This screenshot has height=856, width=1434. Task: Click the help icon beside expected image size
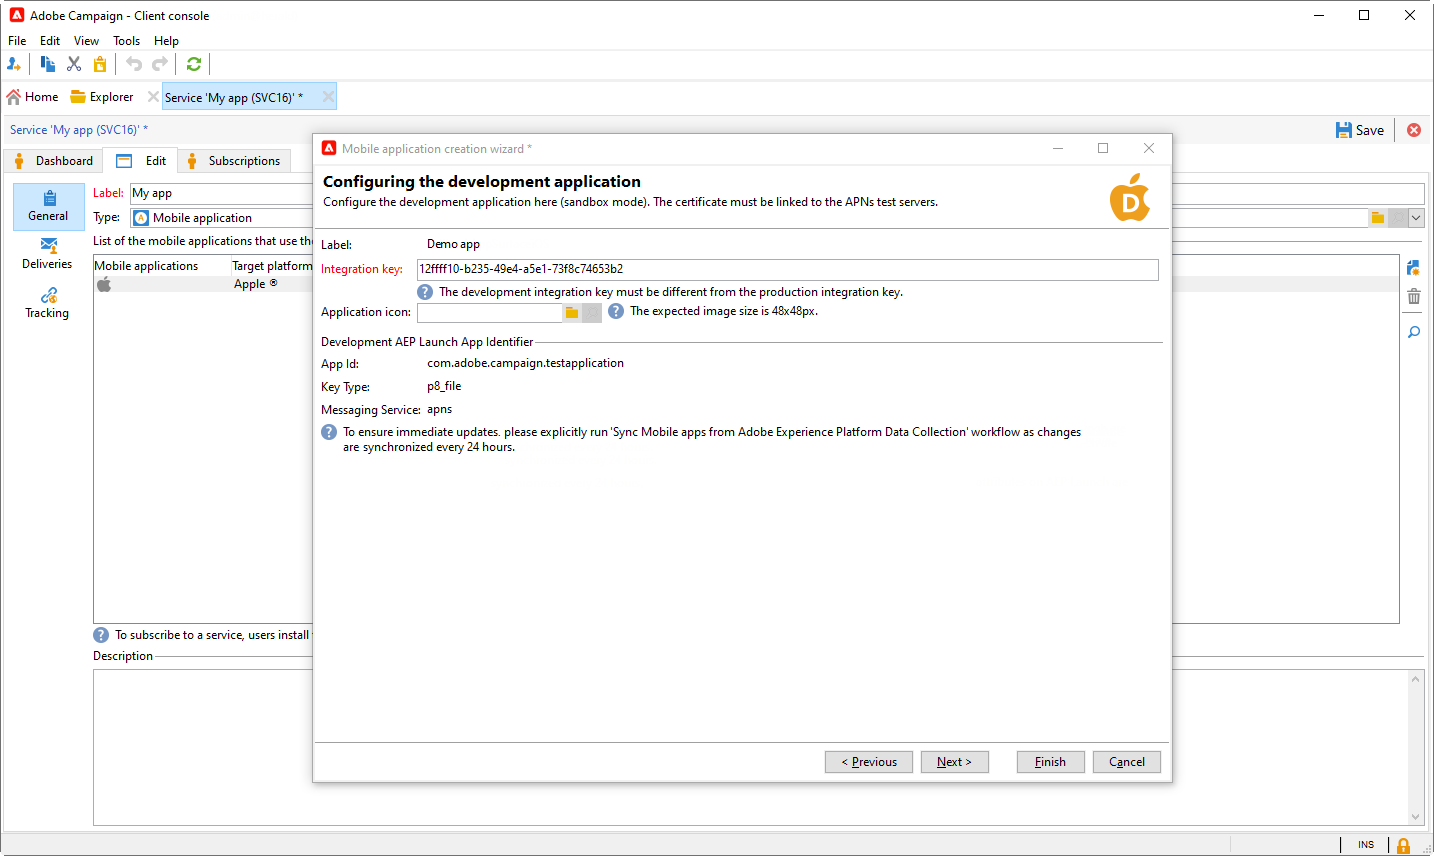(616, 311)
